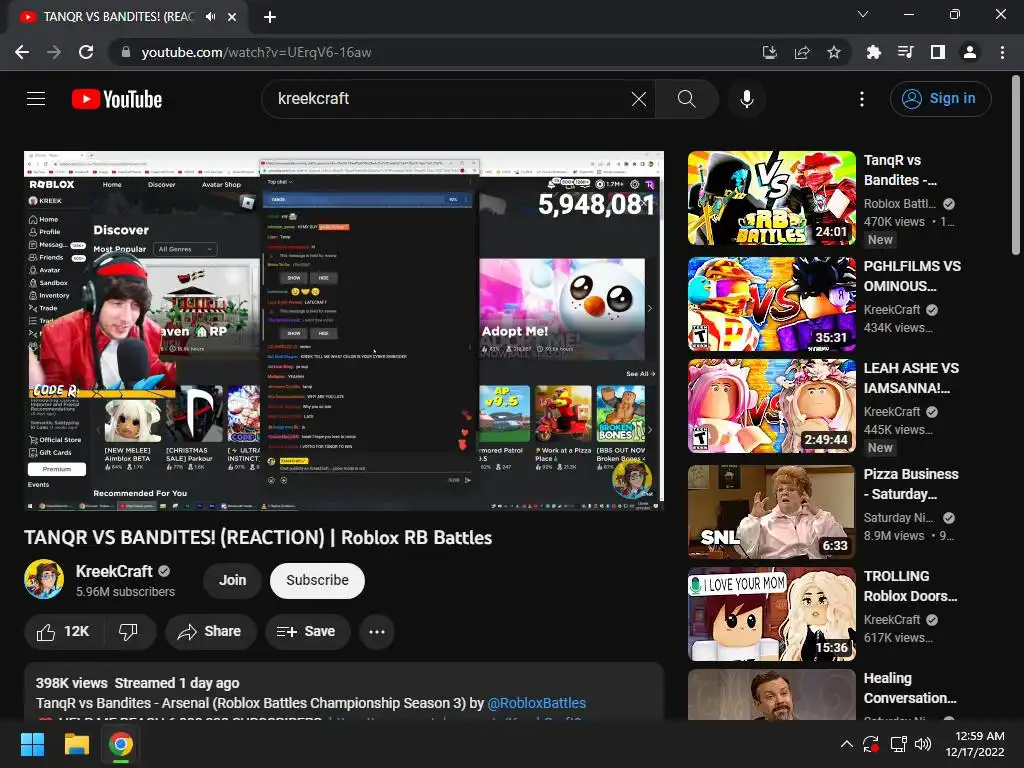Image resolution: width=1024 pixels, height=768 pixels.
Task: Go to YouTube home via logo
Action: click(117, 99)
